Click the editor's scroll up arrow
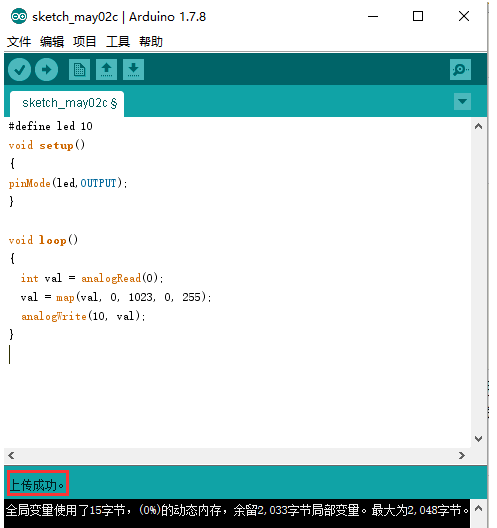The height and width of the screenshot is (528, 497). coord(478,127)
